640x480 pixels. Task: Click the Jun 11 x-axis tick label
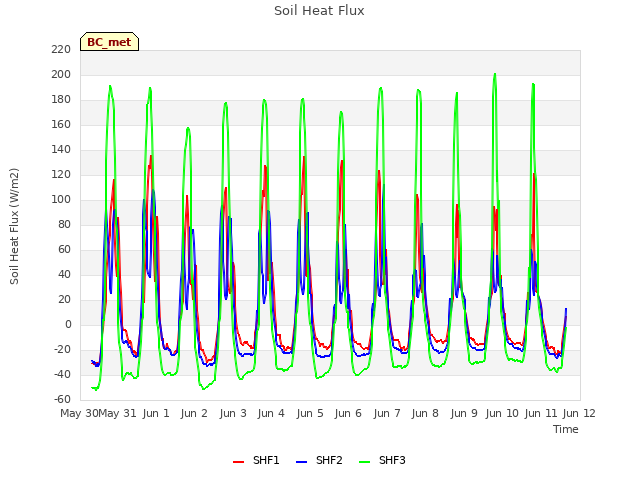coord(541,413)
